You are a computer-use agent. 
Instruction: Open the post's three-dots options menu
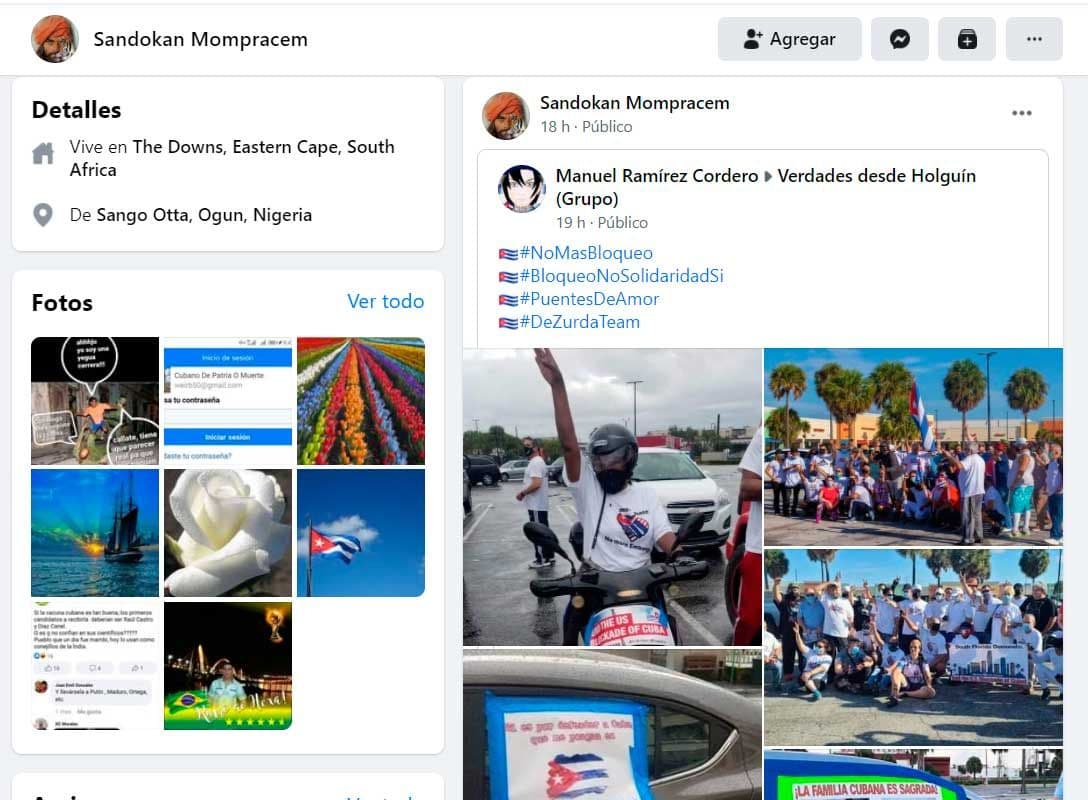[x=1021, y=113]
